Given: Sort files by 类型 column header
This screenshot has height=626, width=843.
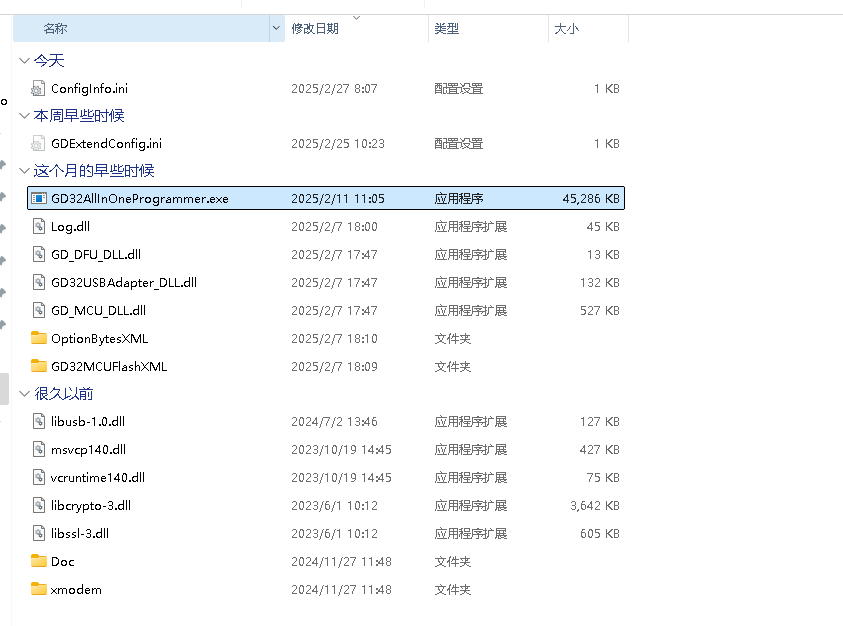Looking at the screenshot, I should 446,29.
